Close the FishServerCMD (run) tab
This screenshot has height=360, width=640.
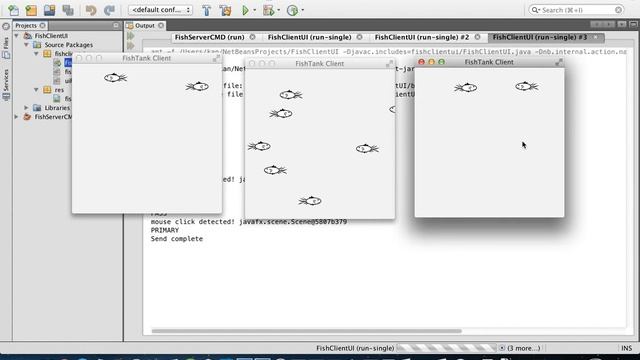tap(253, 37)
